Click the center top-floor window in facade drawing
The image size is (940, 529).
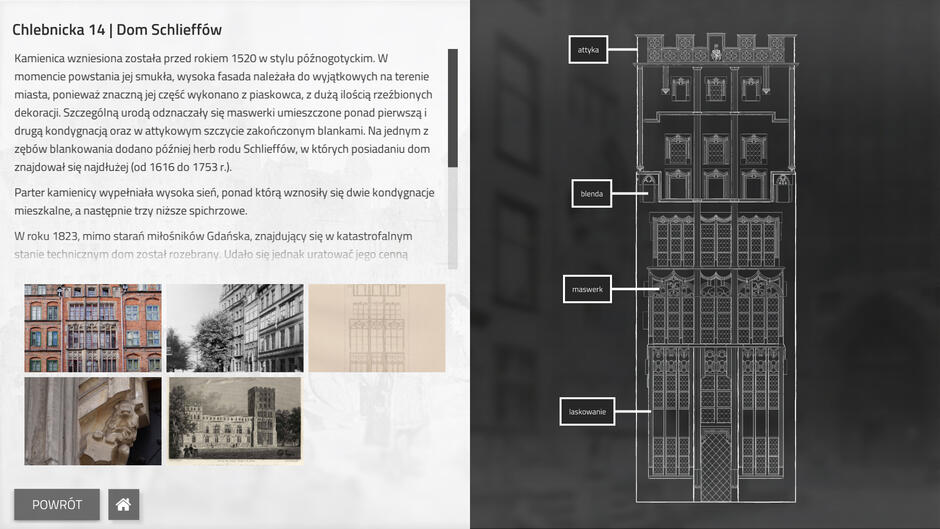click(716, 89)
